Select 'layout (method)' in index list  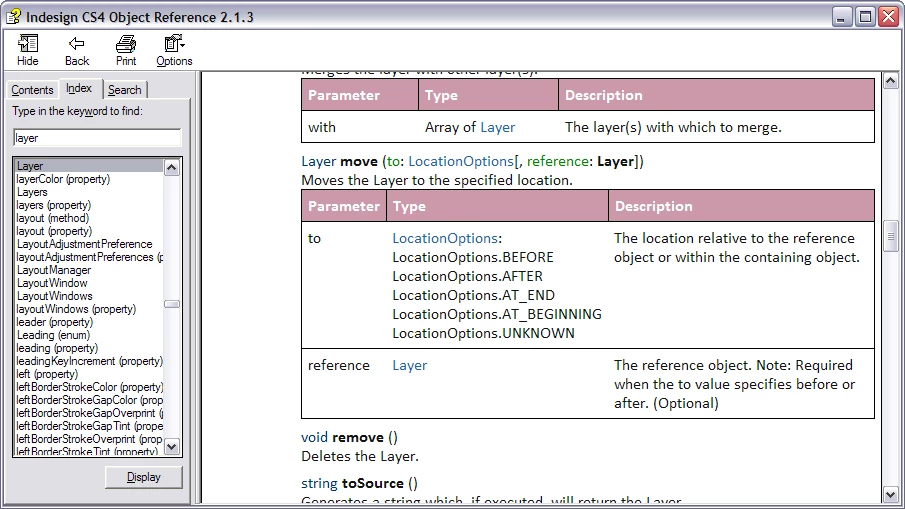53,218
